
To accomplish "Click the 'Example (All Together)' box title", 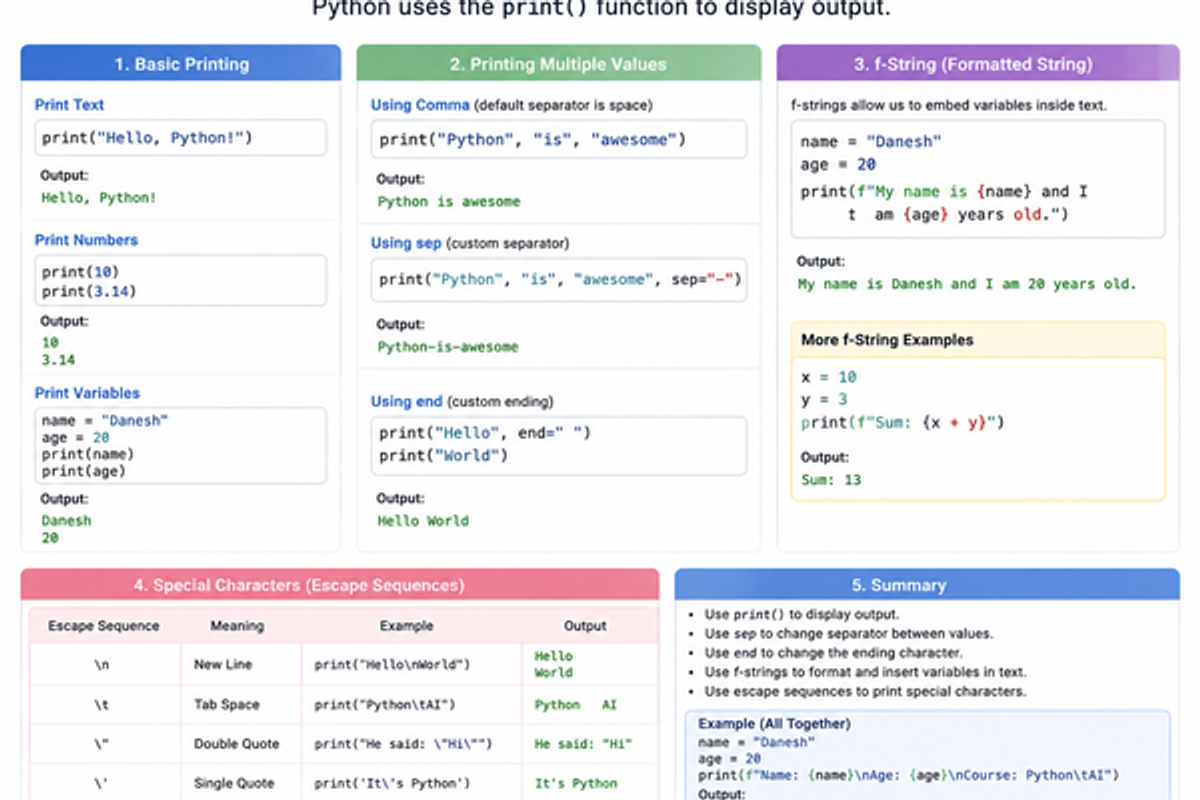I will coord(774,723).
